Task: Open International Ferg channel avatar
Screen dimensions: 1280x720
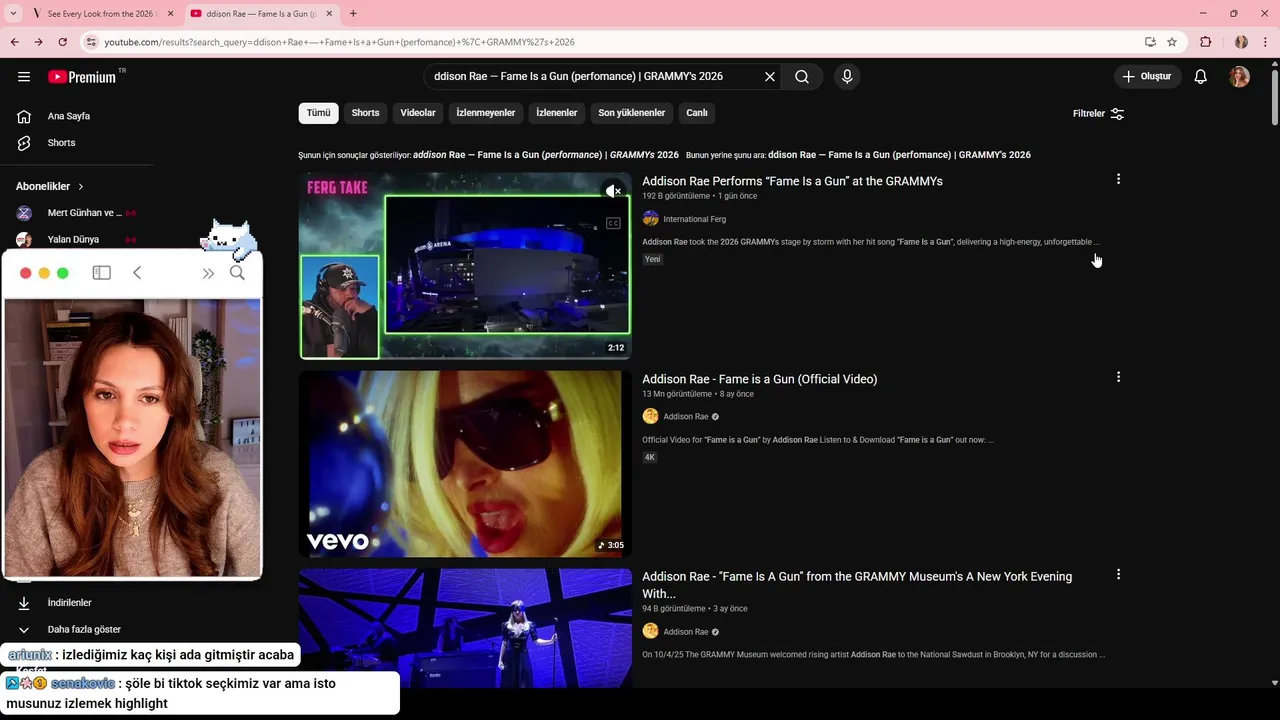Action: point(650,219)
